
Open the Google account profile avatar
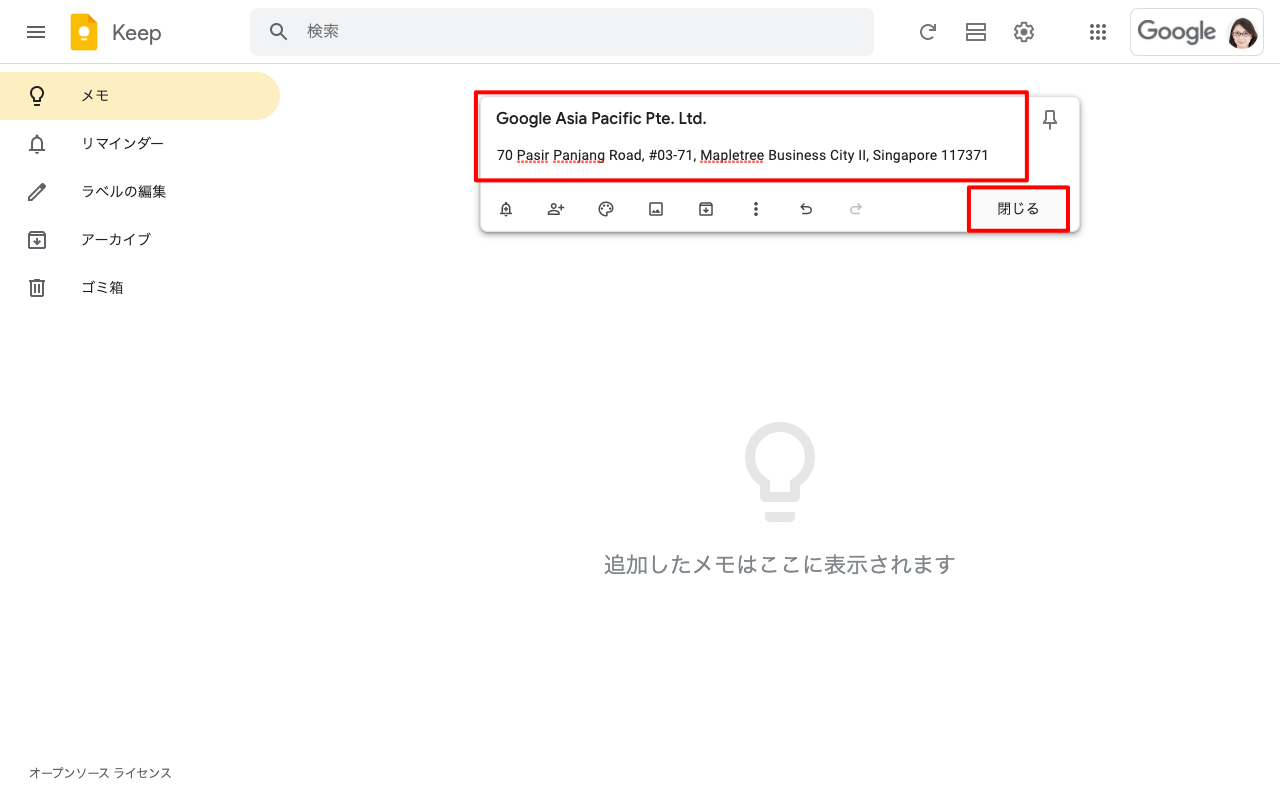point(1243,33)
